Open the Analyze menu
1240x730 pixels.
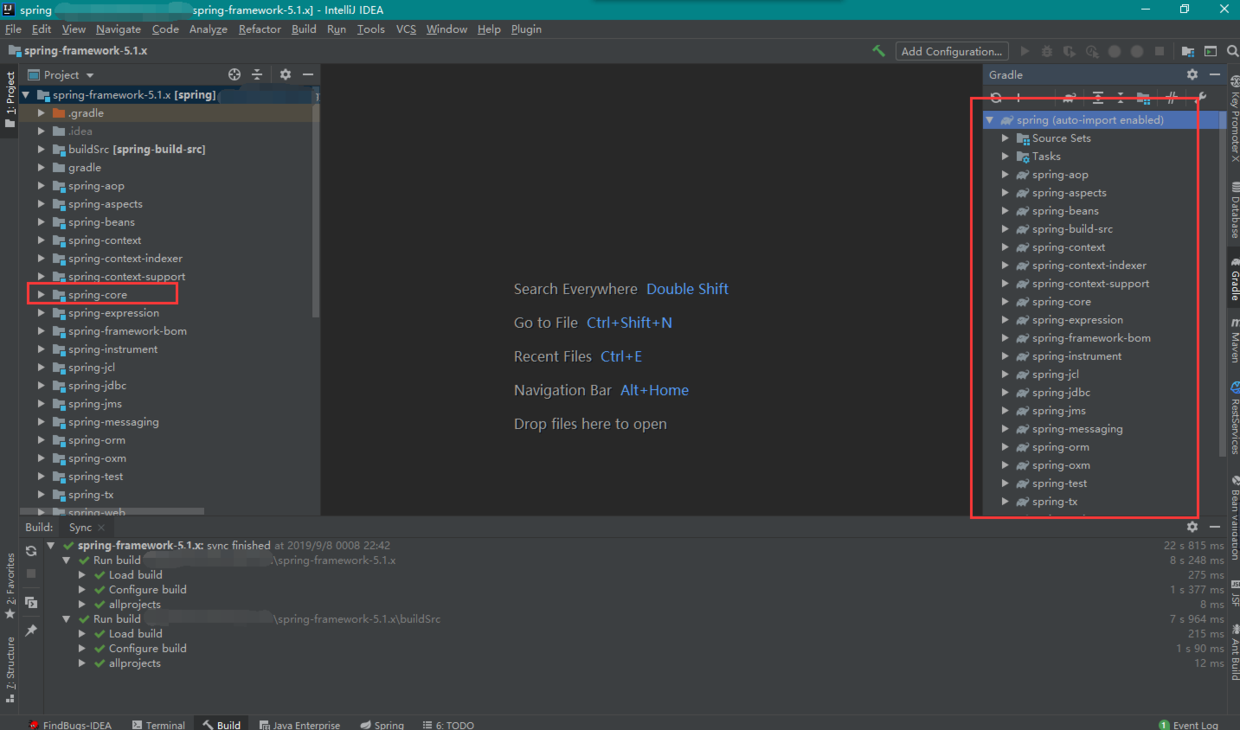(208, 29)
